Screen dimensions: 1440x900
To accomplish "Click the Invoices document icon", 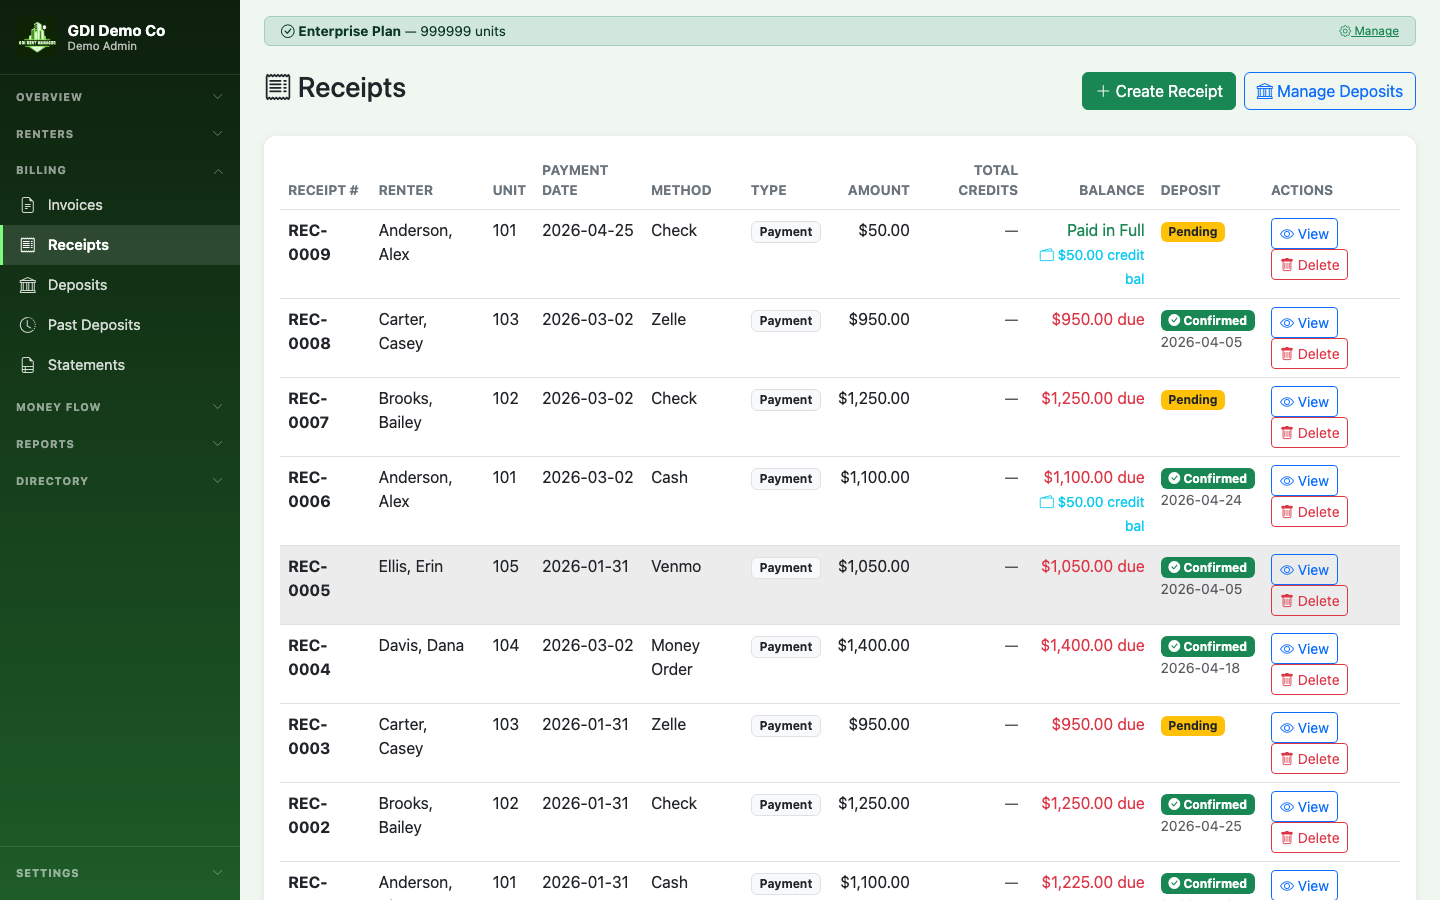I will [28, 205].
